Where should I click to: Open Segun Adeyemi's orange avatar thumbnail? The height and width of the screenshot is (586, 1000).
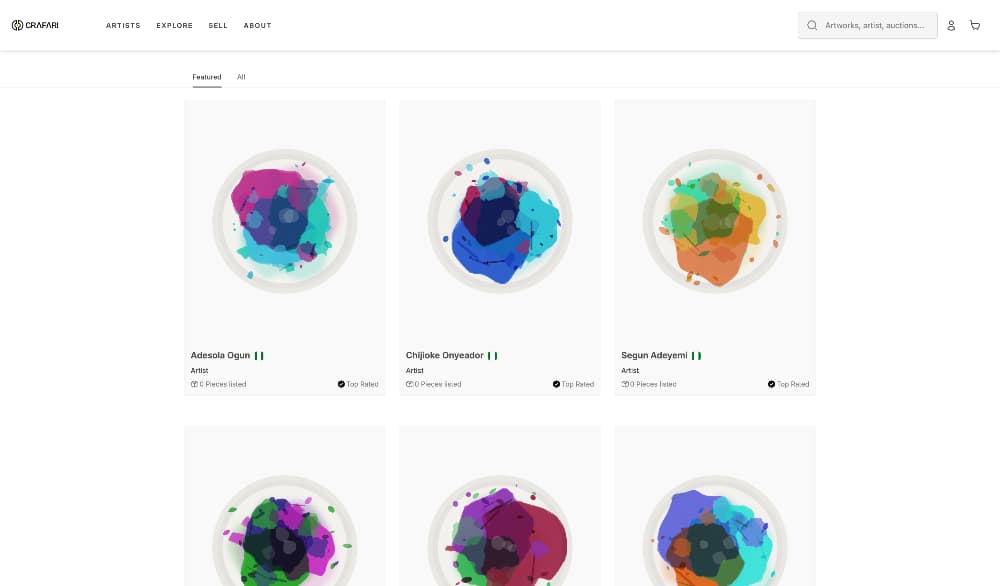(x=715, y=221)
